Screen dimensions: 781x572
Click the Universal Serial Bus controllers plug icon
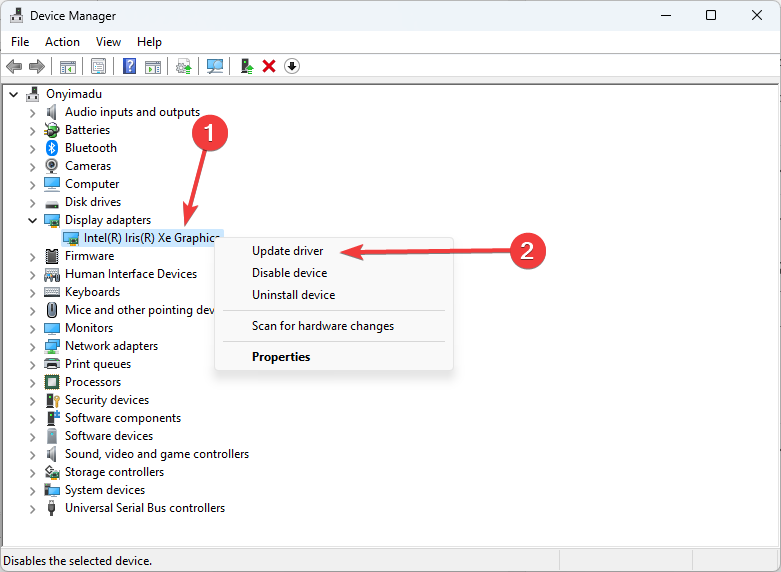51,508
